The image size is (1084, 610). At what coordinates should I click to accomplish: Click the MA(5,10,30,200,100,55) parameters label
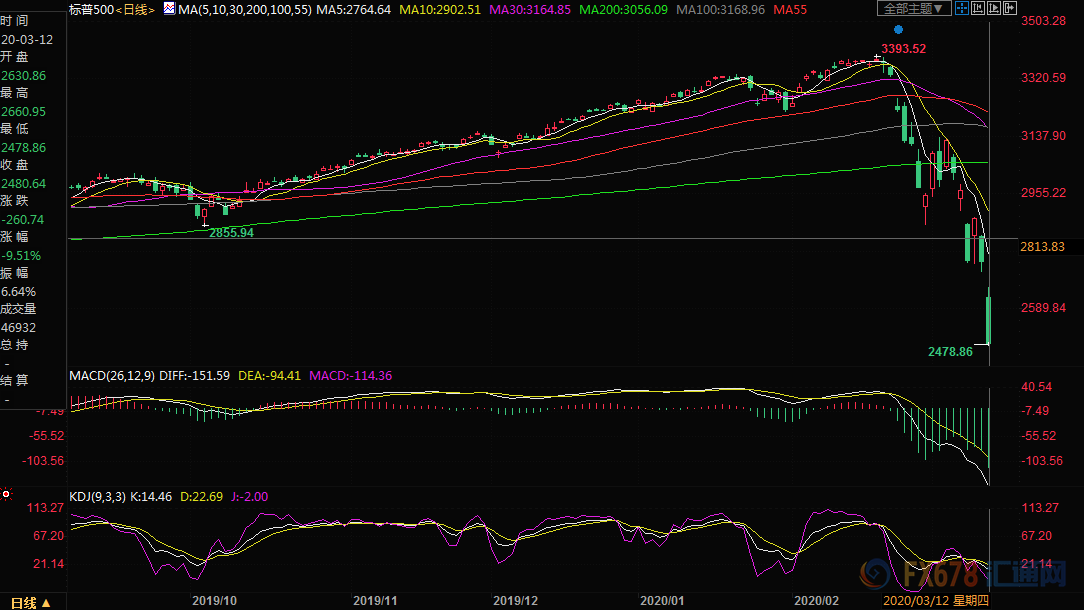coord(244,9)
